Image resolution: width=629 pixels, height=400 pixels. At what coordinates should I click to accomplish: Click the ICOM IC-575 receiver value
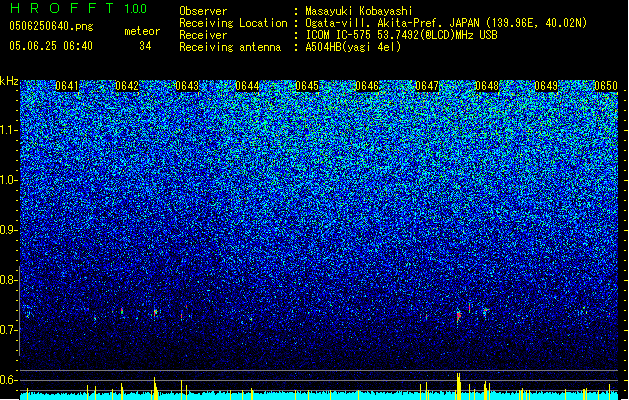click(401, 35)
